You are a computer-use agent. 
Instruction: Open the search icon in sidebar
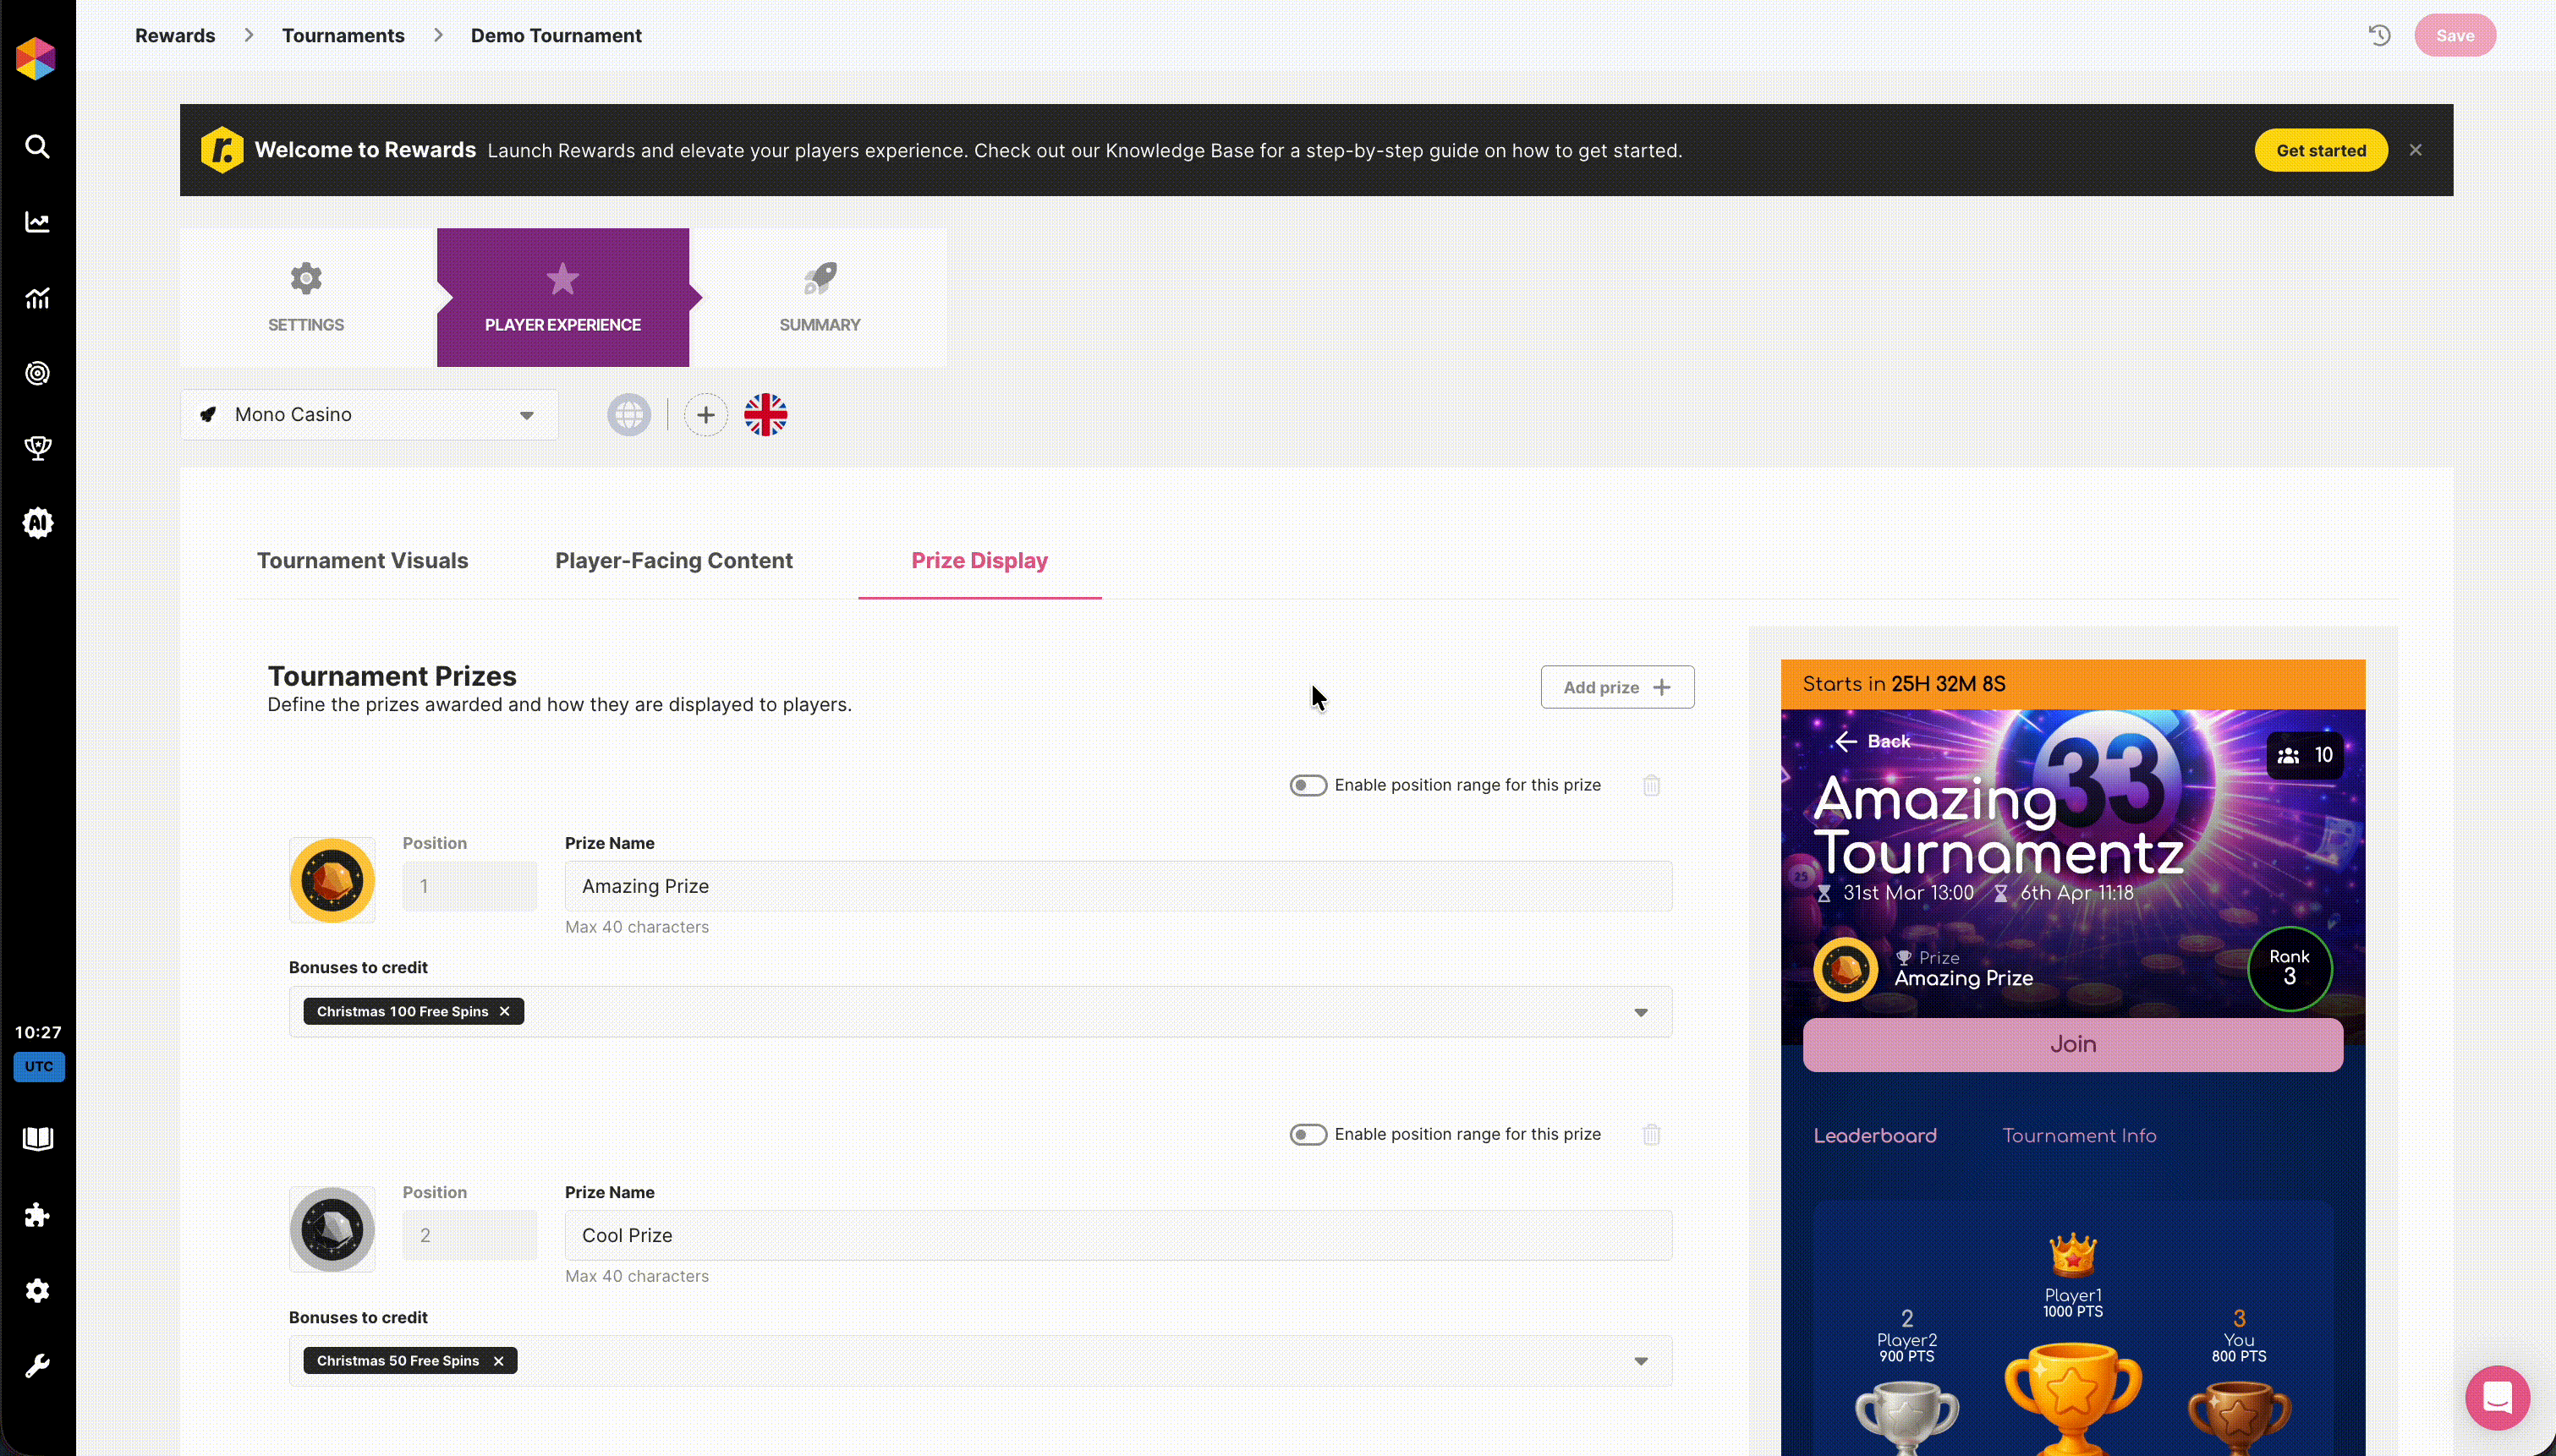tap(37, 147)
